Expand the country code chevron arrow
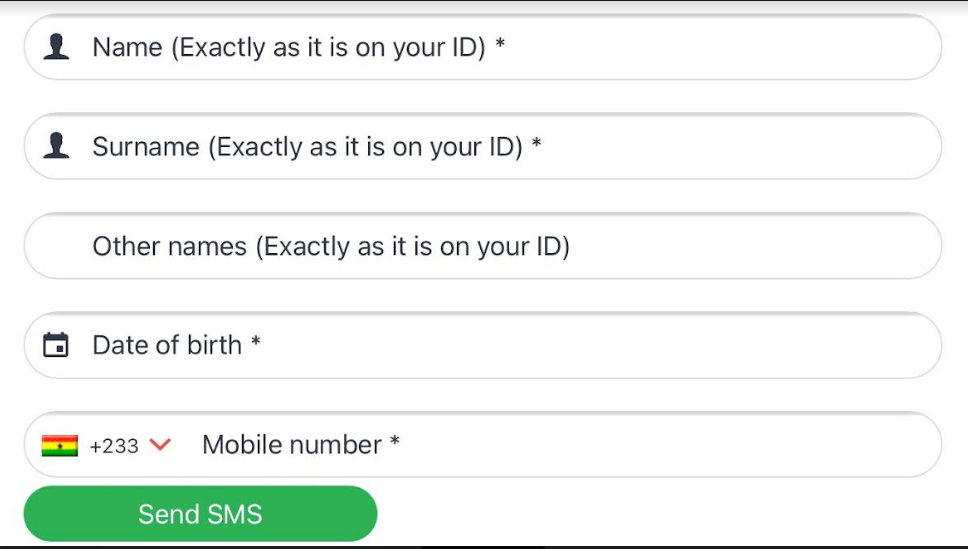This screenshot has width=968, height=549. (160, 445)
